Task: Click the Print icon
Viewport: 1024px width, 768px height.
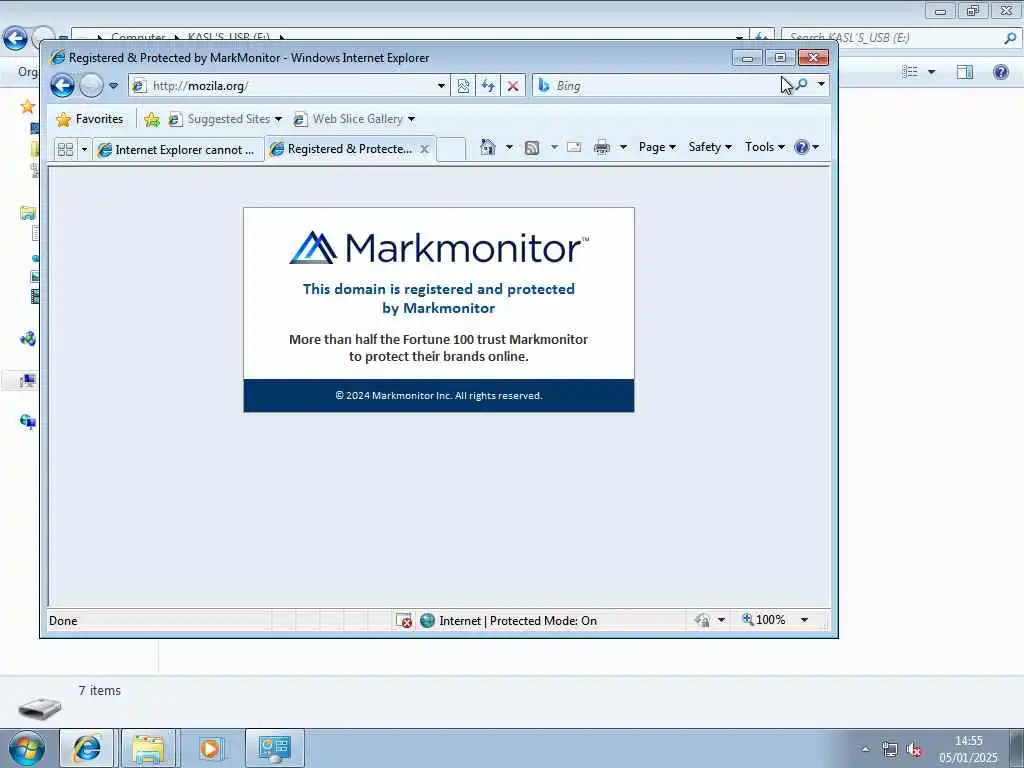Action: [601, 147]
